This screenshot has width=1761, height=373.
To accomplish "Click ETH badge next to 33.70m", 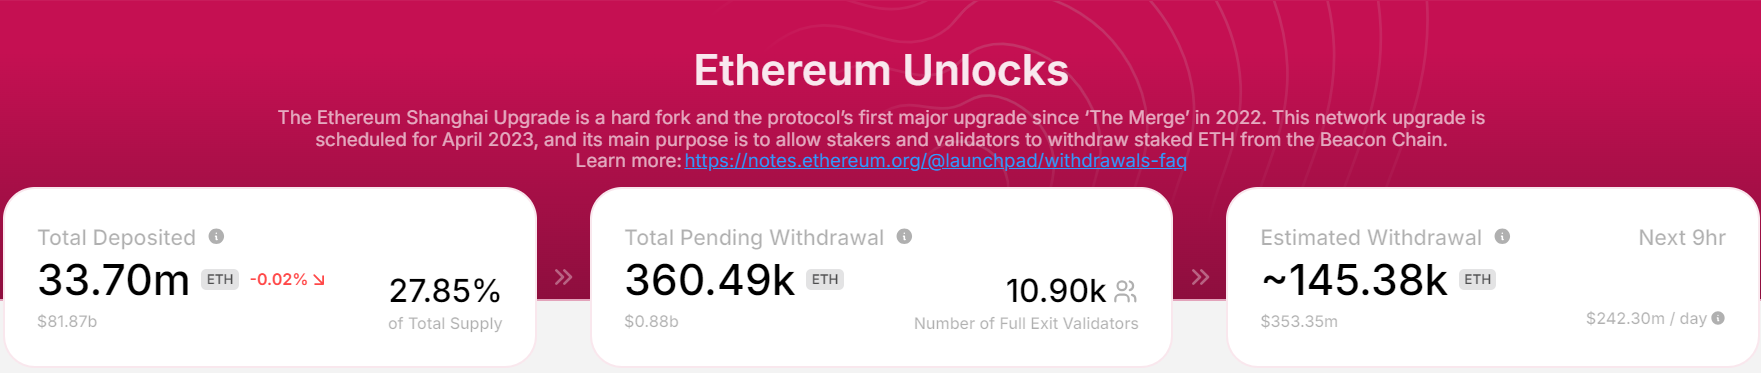I will 220,280.
